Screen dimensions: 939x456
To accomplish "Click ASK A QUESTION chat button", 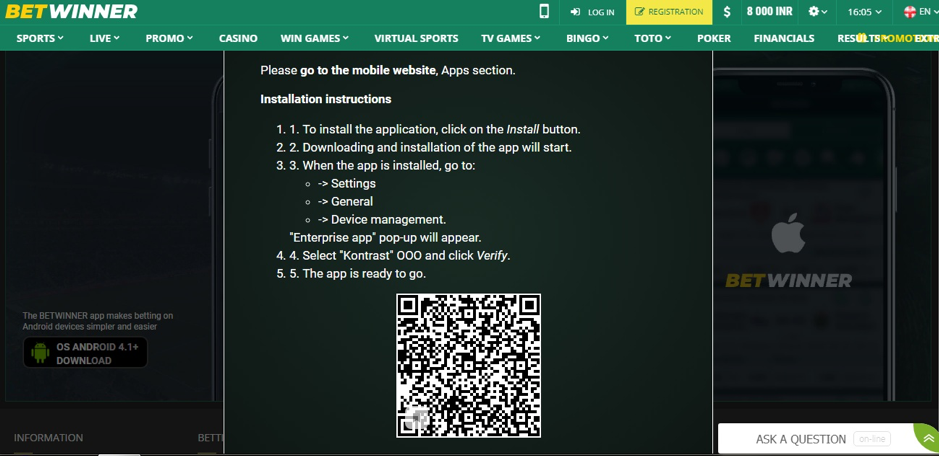I will 801,439.
